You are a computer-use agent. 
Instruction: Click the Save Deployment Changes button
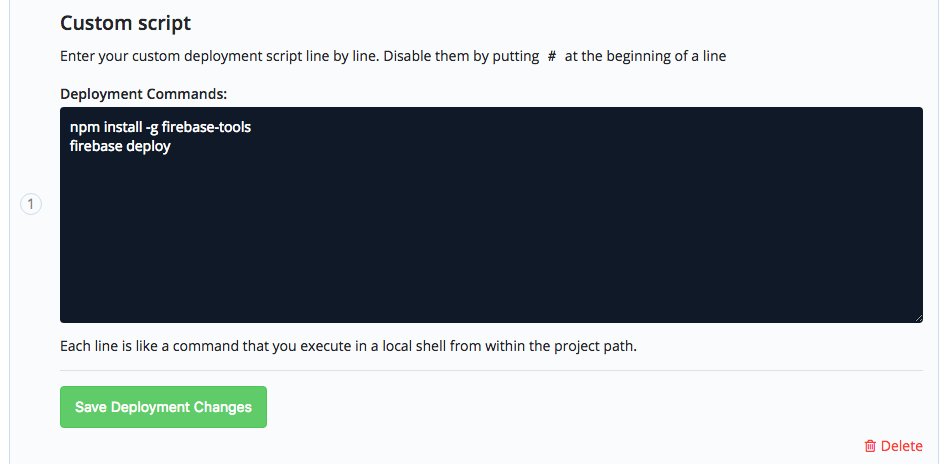(163, 407)
